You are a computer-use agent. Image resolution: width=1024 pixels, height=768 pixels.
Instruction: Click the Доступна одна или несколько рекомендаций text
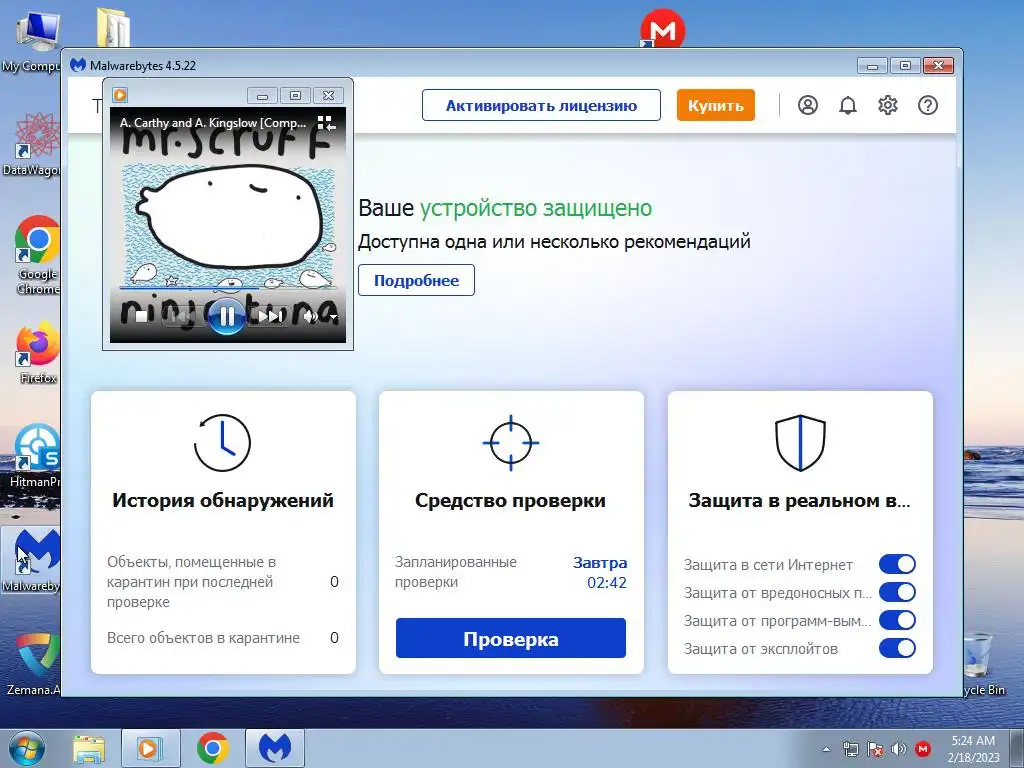click(554, 242)
